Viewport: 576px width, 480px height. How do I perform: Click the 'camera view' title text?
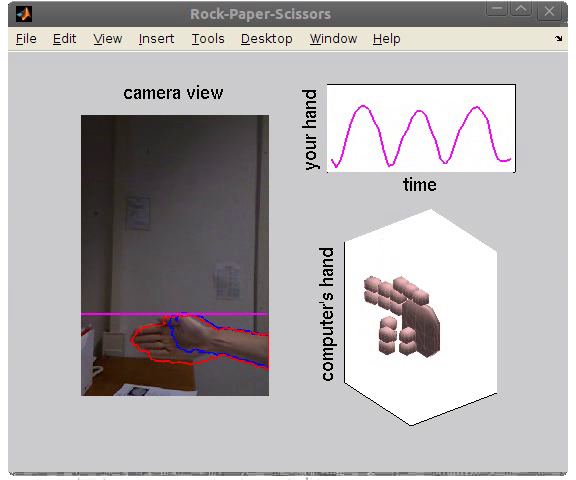click(x=173, y=93)
